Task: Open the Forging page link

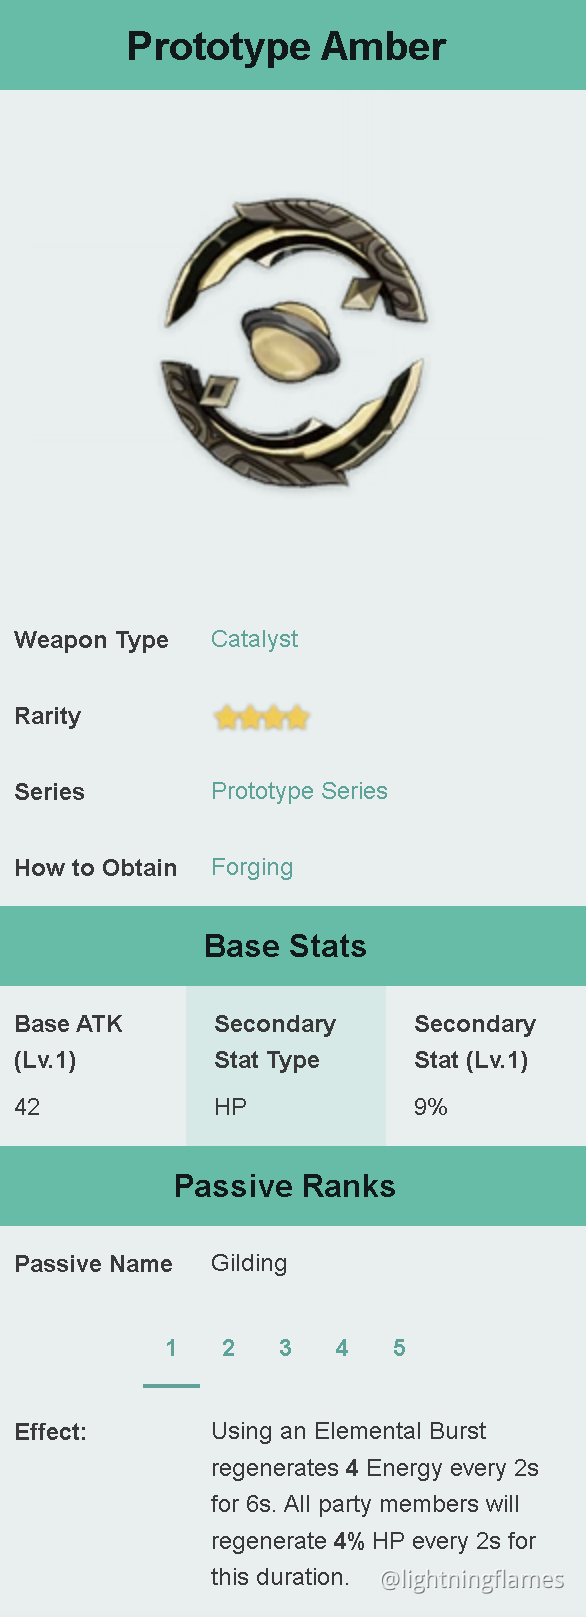Action: click(252, 867)
